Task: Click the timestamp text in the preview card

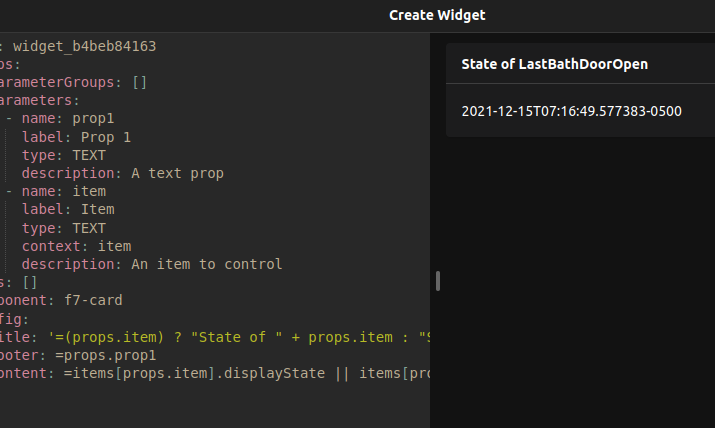Action: click(x=572, y=111)
